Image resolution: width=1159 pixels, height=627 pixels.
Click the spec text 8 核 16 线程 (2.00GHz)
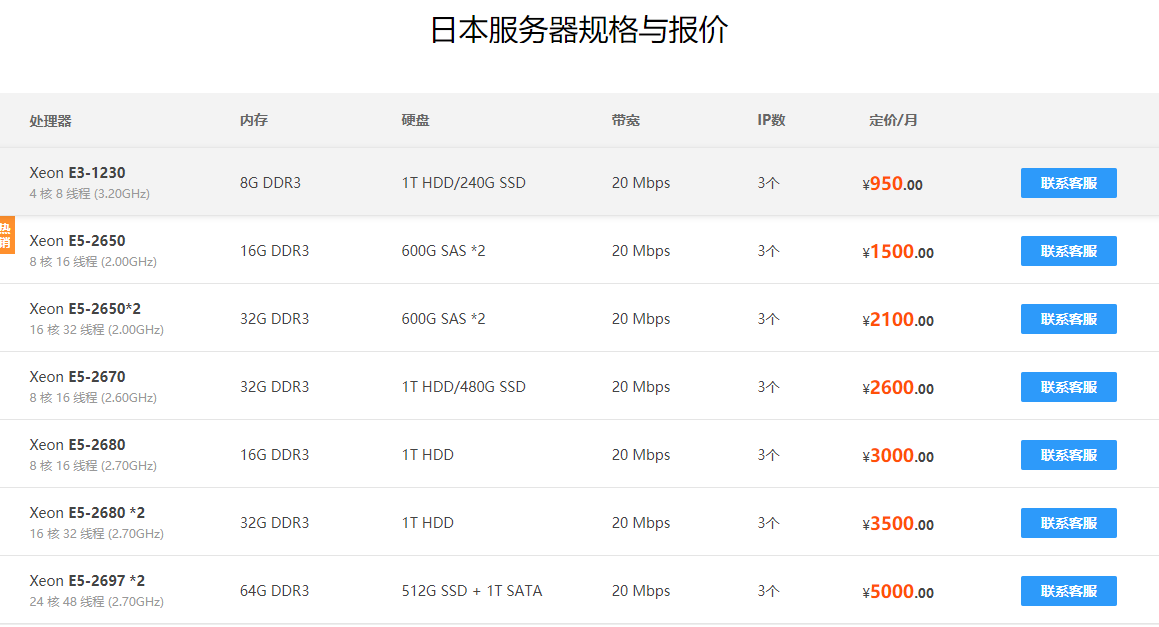(x=93, y=262)
